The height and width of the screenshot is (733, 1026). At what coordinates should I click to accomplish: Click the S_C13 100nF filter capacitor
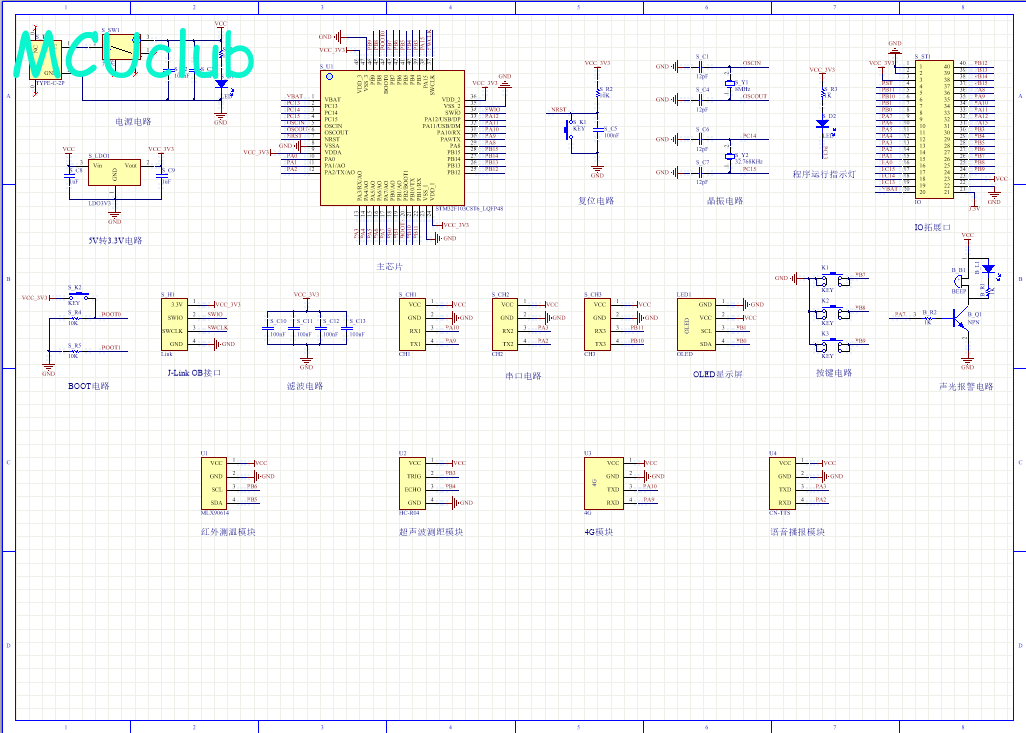[x=347, y=328]
